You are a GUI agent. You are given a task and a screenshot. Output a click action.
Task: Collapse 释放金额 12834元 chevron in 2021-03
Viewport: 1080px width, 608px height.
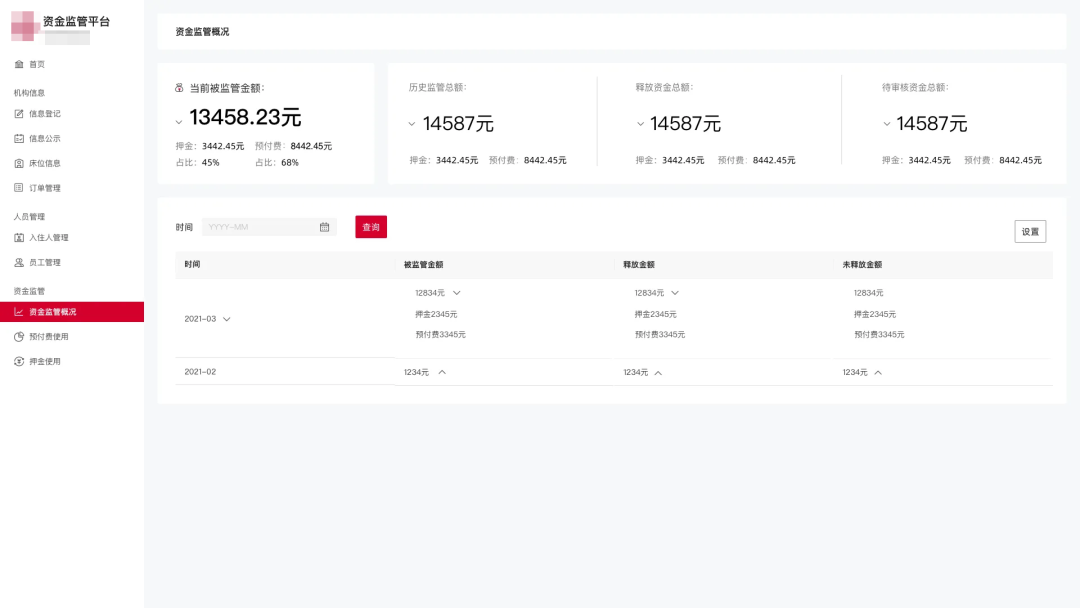tap(675, 293)
